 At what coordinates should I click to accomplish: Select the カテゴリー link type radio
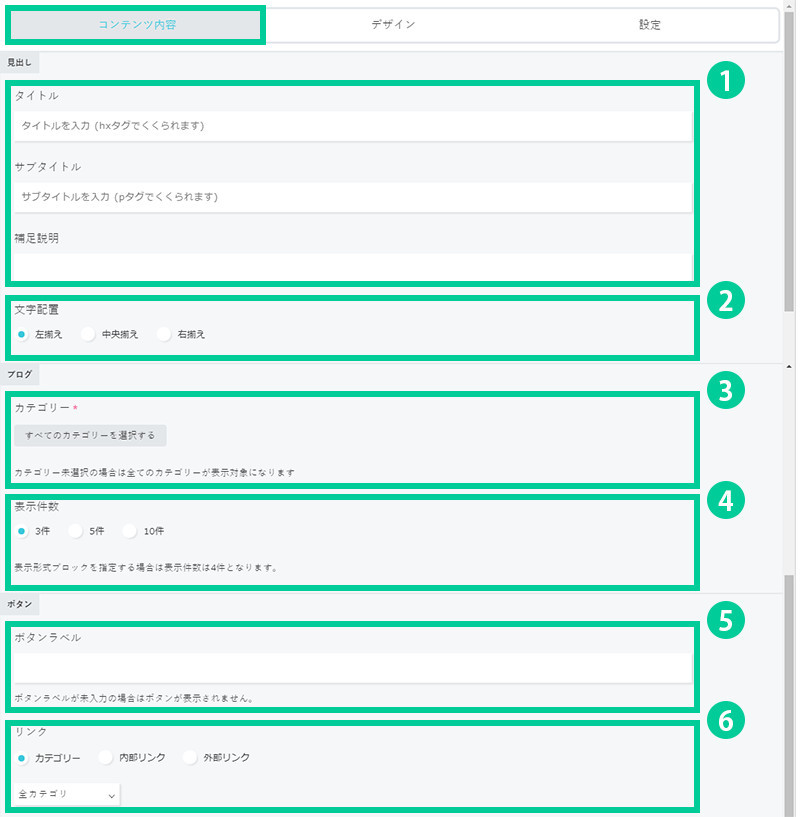coord(23,758)
